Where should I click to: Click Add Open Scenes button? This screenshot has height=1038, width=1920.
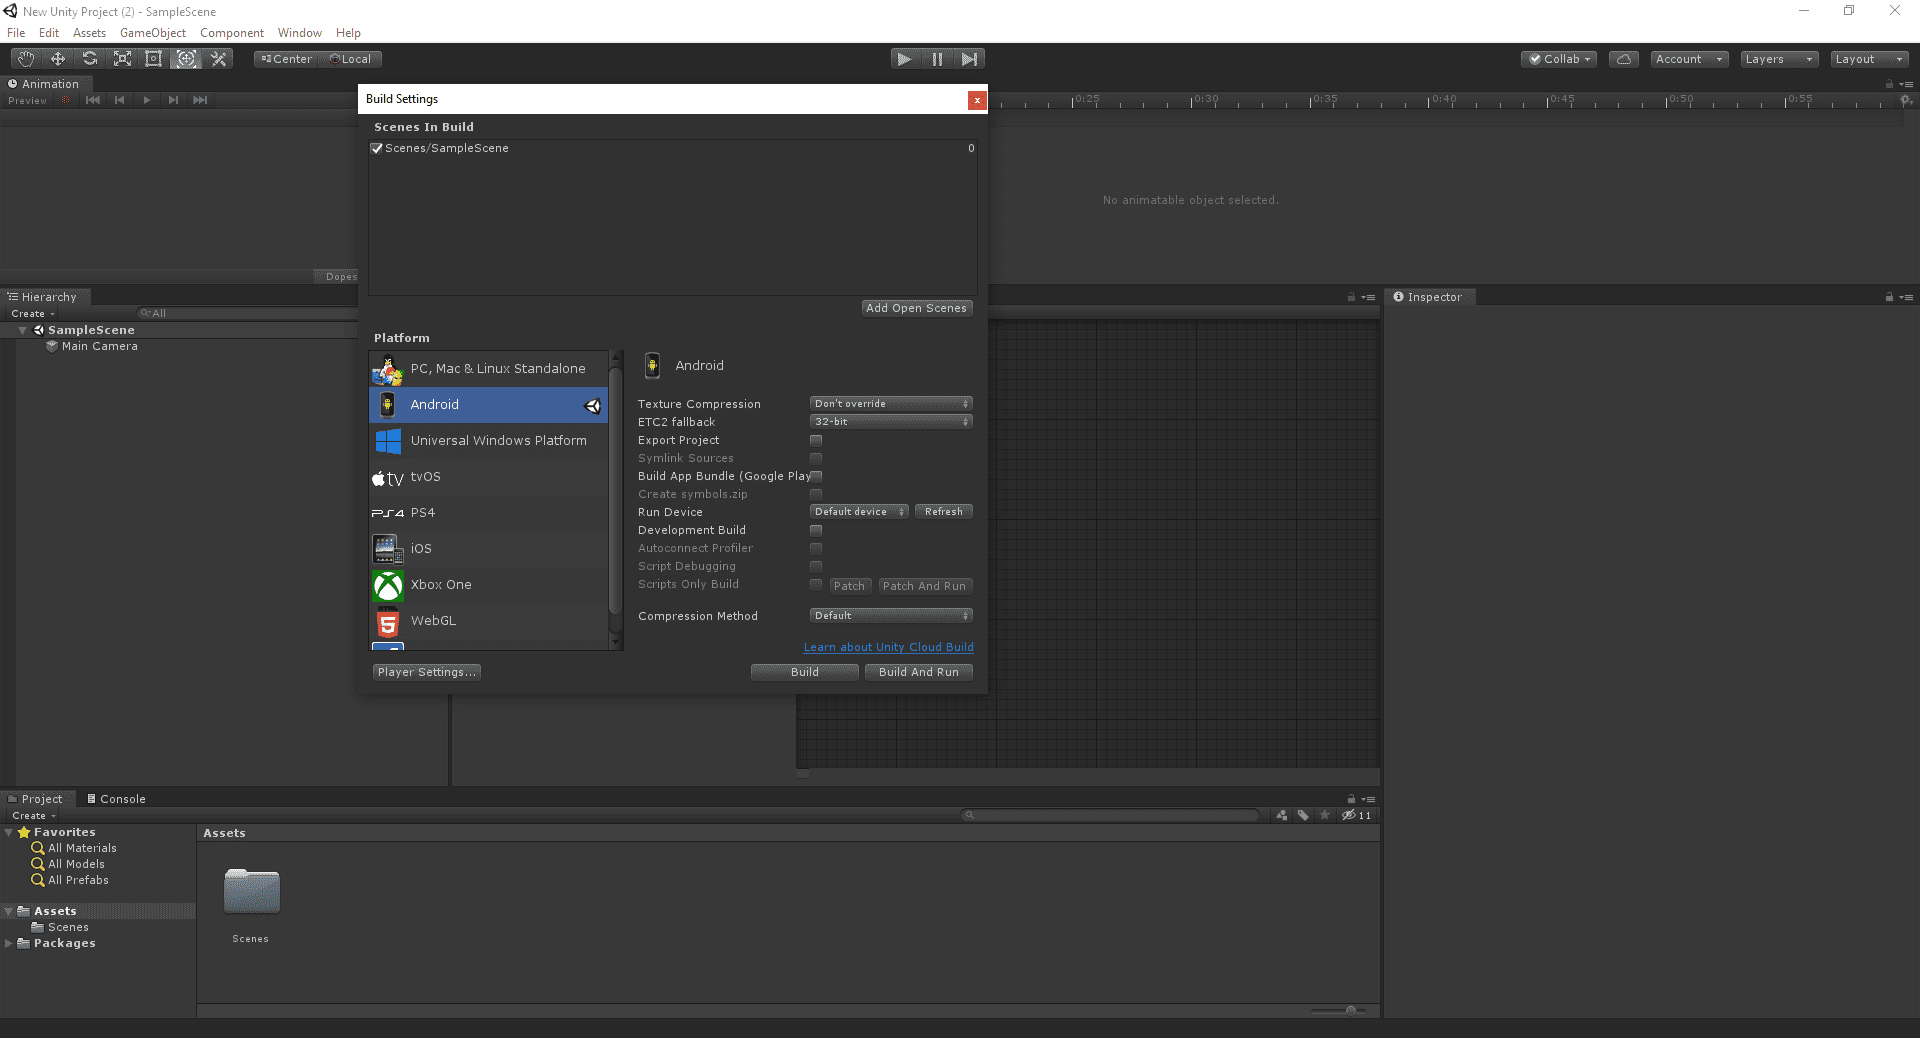pos(917,308)
